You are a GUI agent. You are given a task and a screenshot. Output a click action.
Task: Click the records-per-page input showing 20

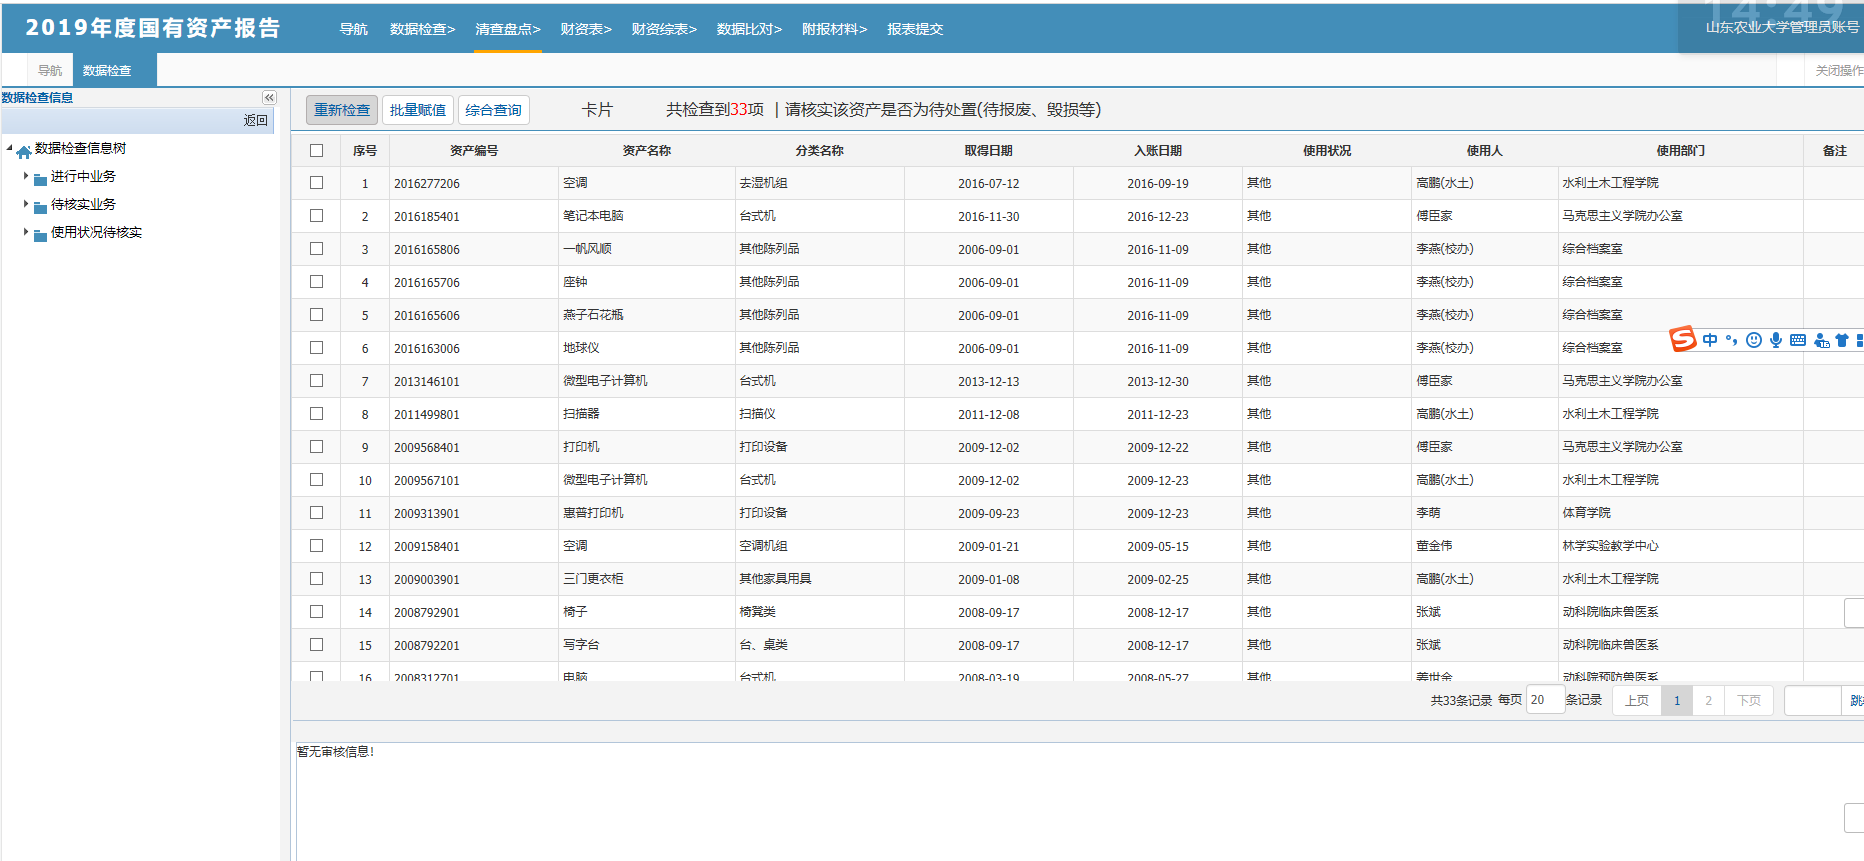(1544, 700)
